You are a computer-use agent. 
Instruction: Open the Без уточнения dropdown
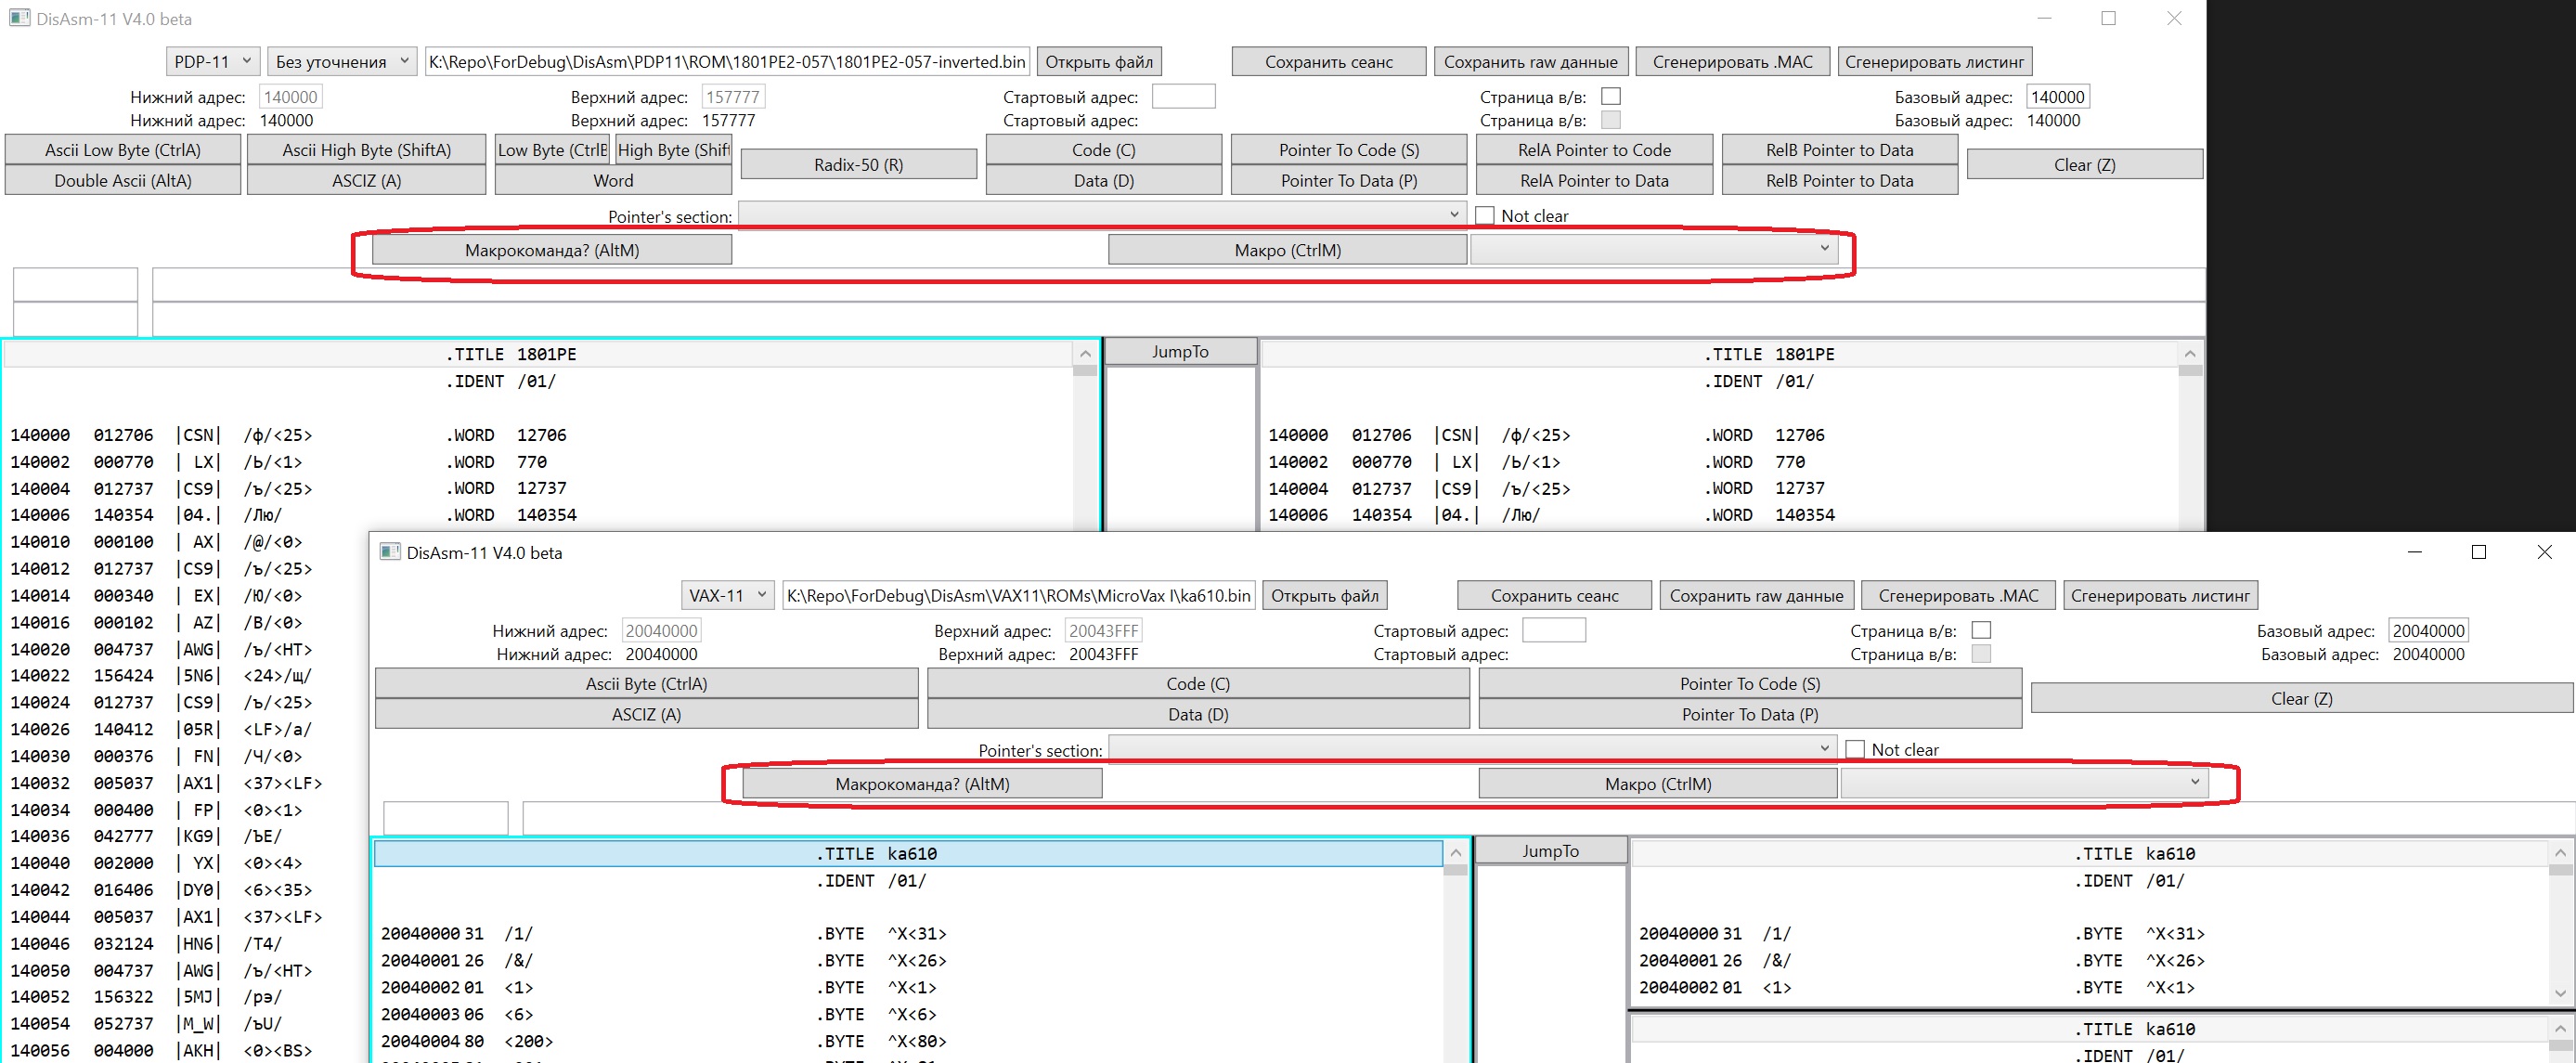pyautogui.click(x=342, y=62)
